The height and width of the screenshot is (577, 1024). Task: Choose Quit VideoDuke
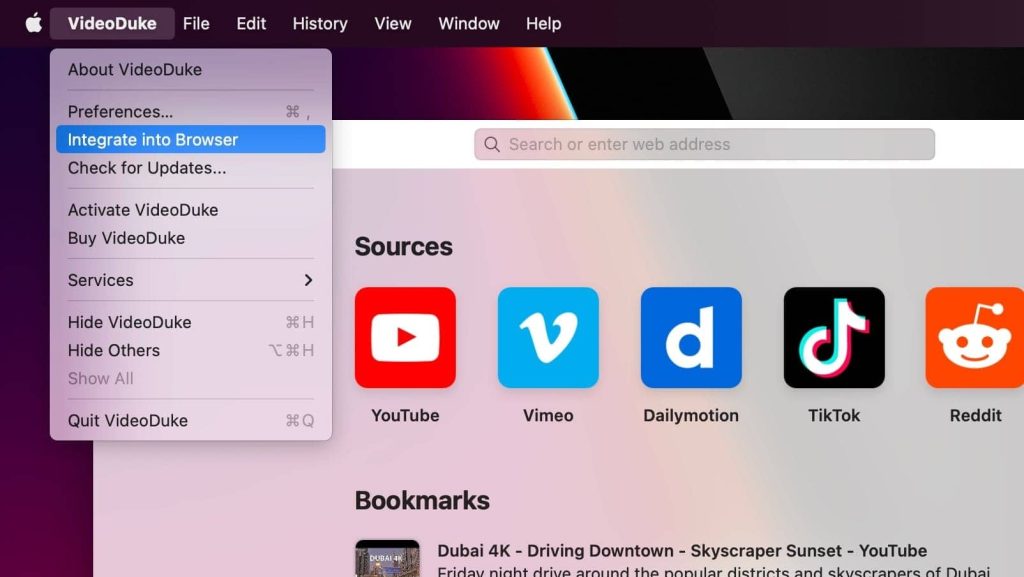(191, 420)
